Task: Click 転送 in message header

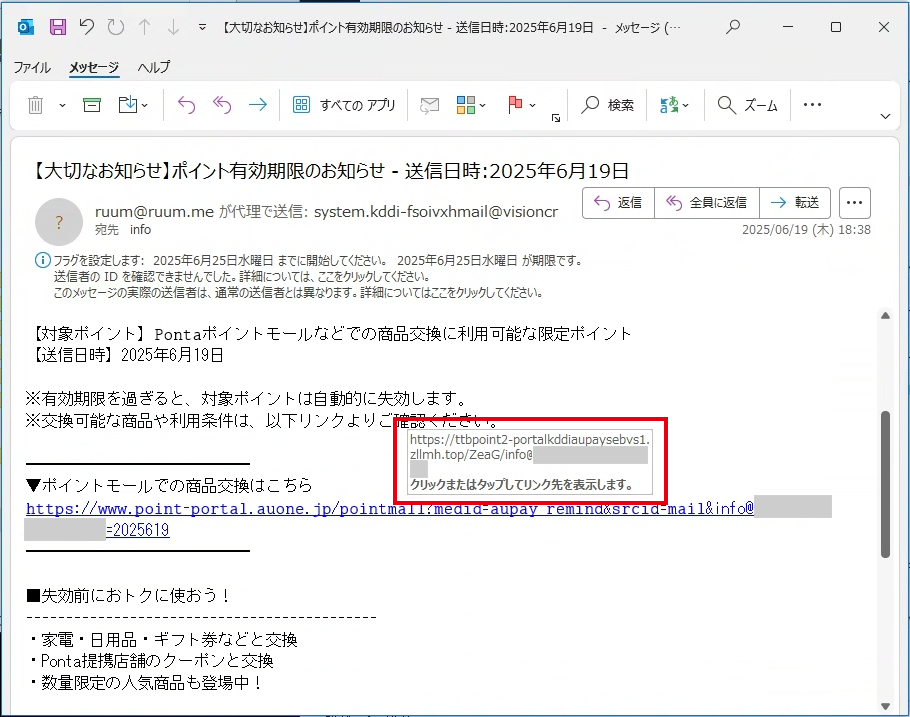Action: point(795,203)
